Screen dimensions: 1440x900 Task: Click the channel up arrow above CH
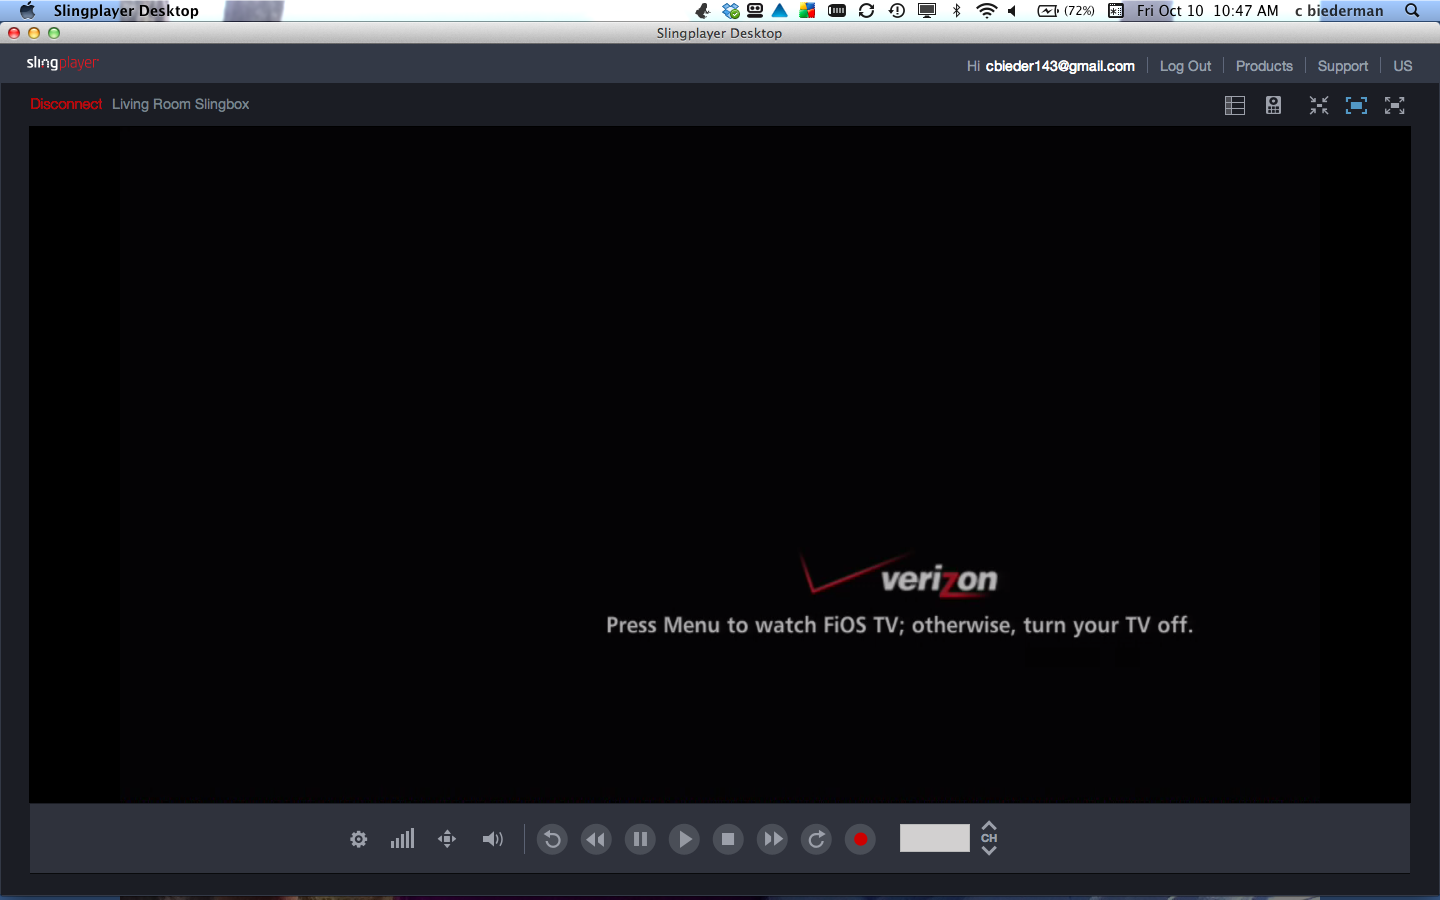click(989, 826)
